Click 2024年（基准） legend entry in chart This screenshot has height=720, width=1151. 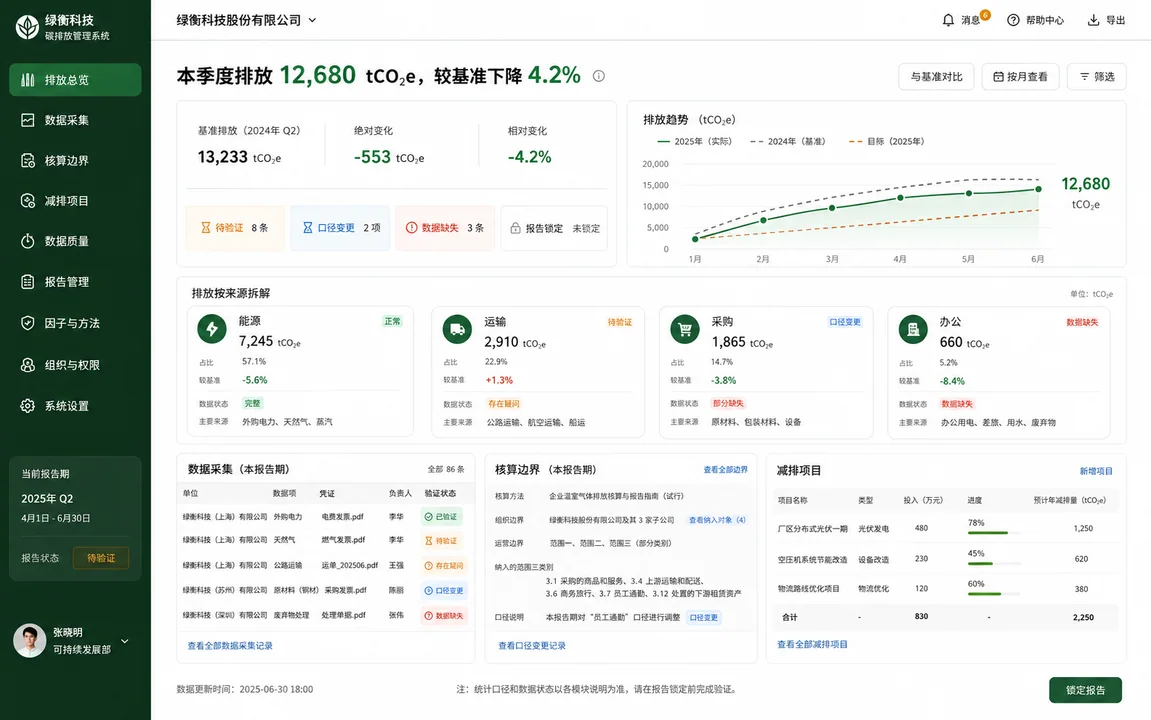[x=788, y=141]
